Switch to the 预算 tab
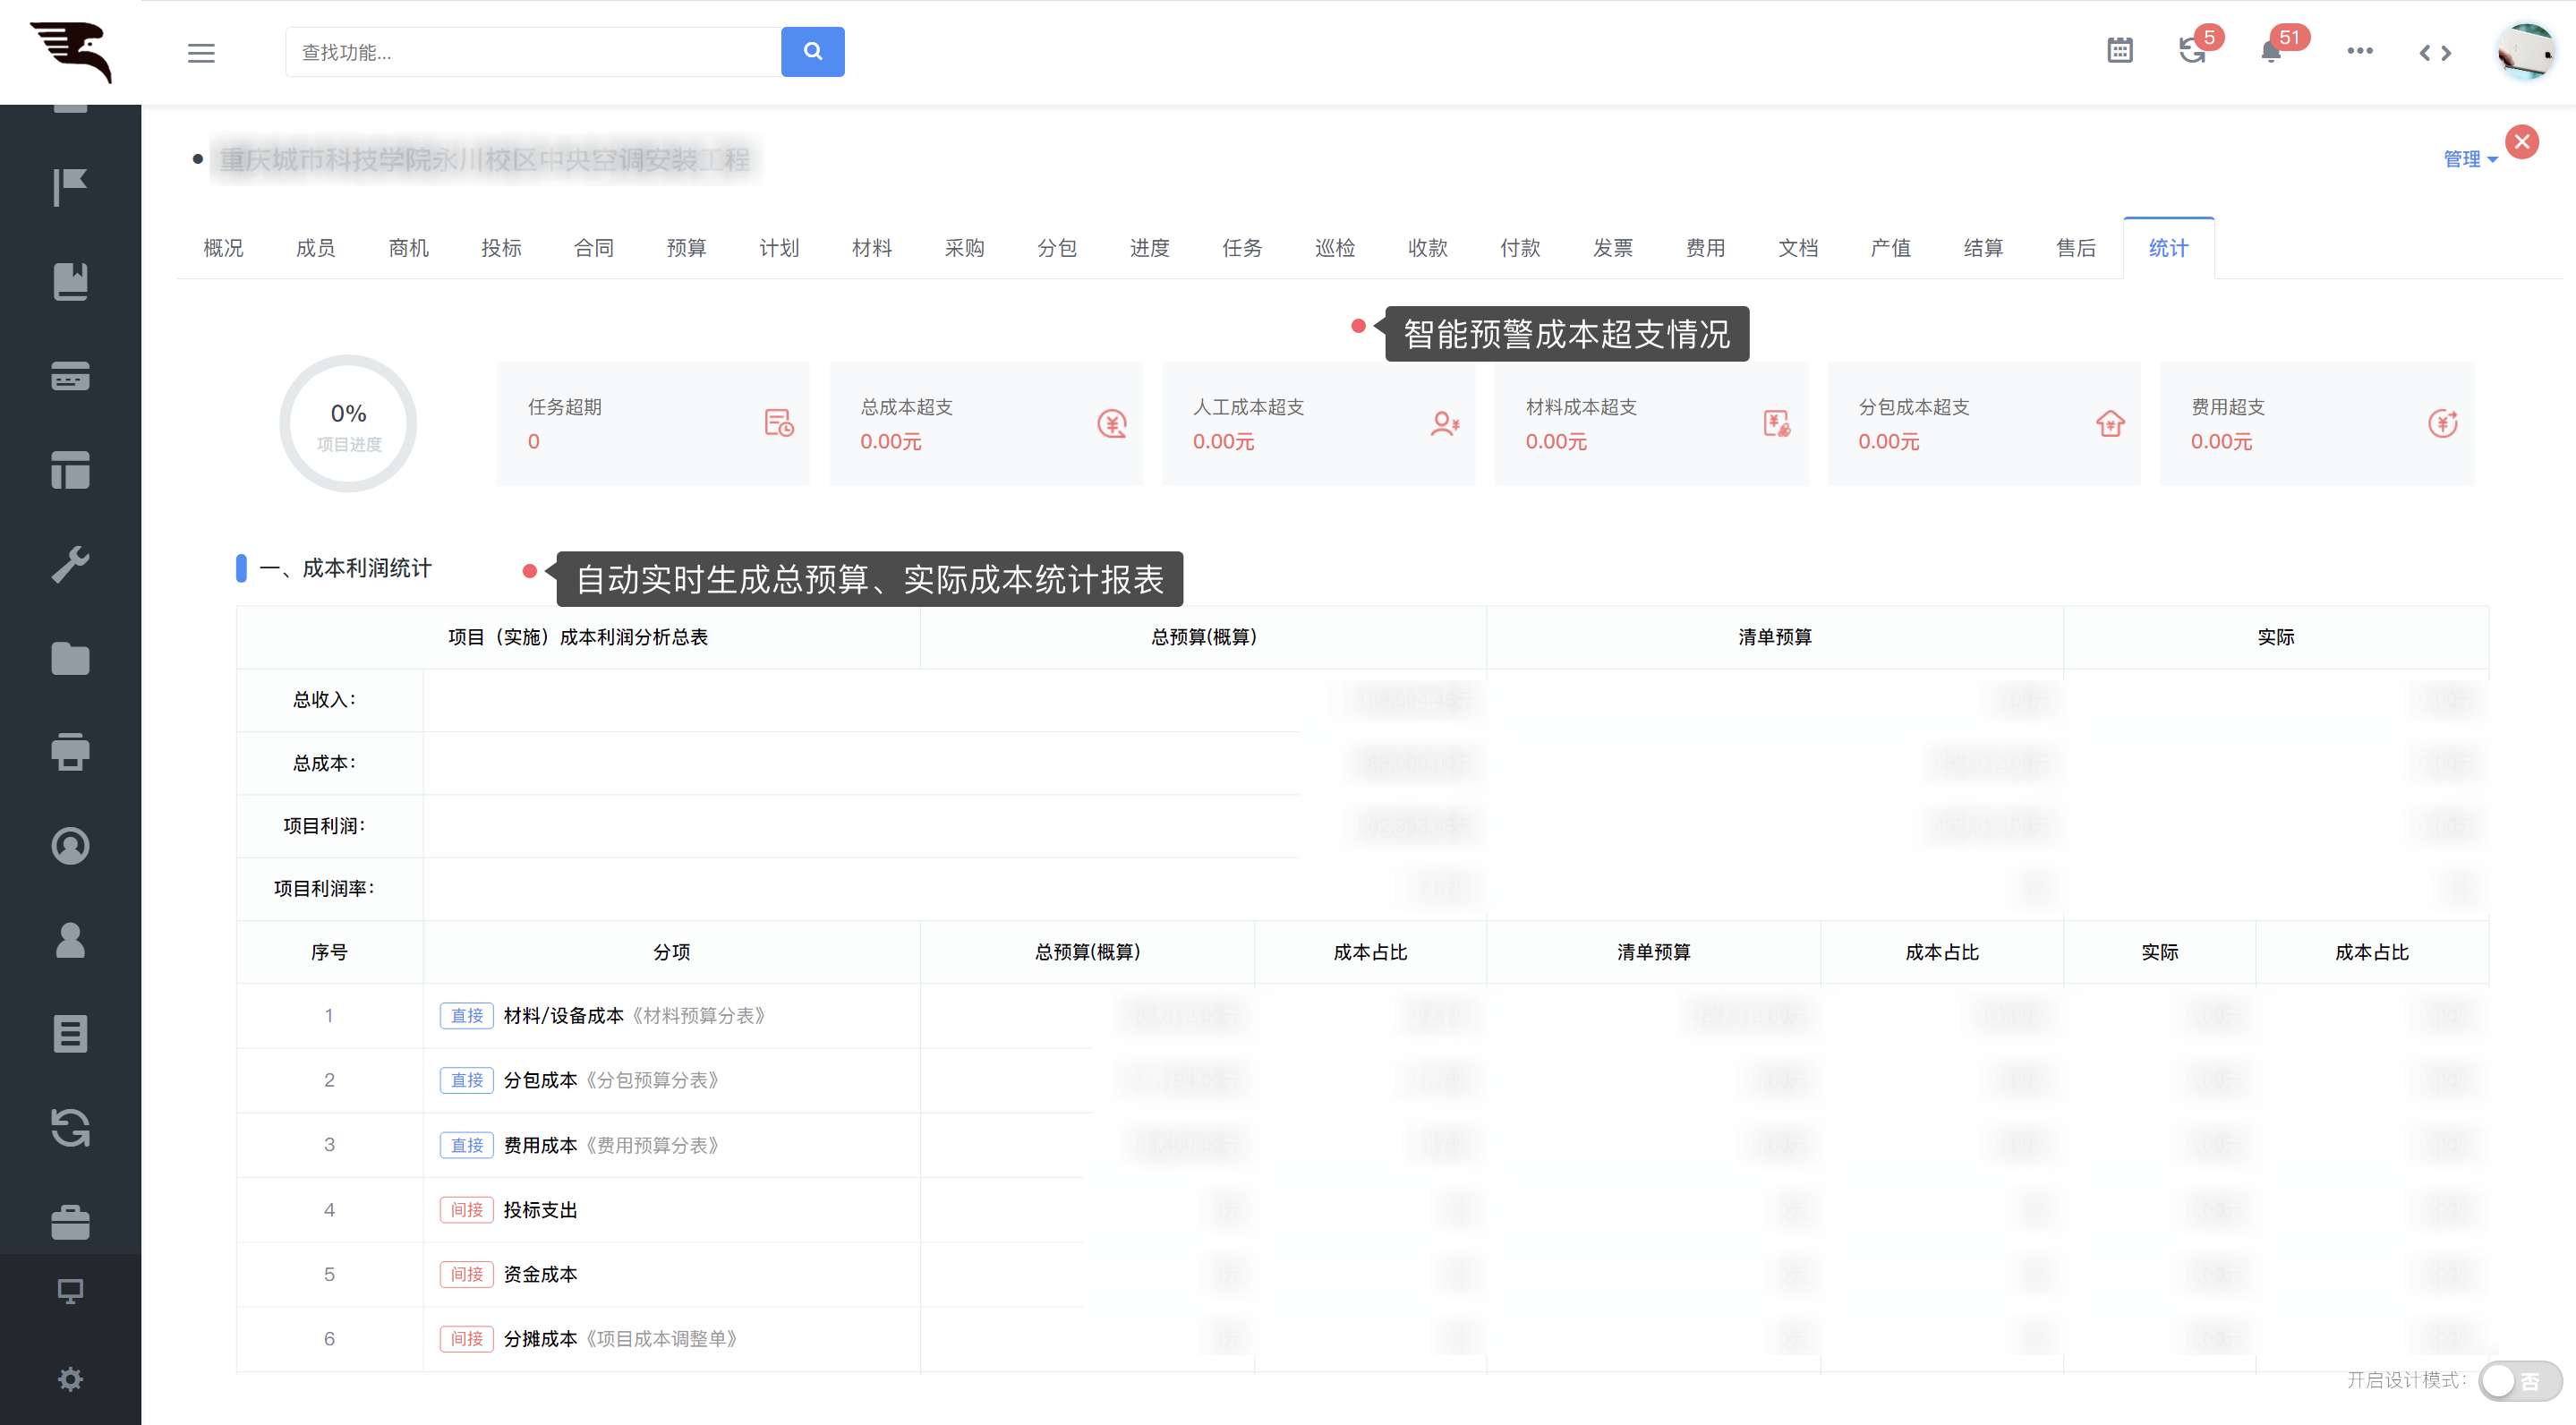Screen dimensions: 2576x1425 (x=686, y=248)
